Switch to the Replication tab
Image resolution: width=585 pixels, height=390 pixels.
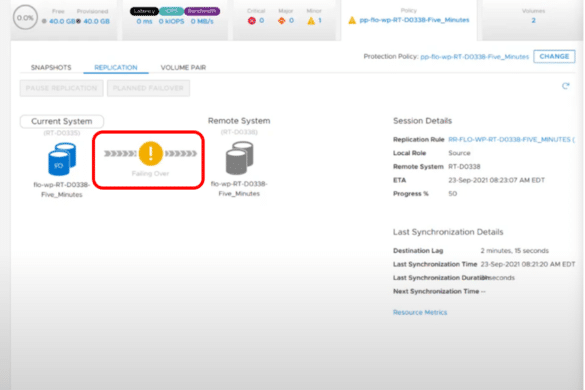pos(116,68)
